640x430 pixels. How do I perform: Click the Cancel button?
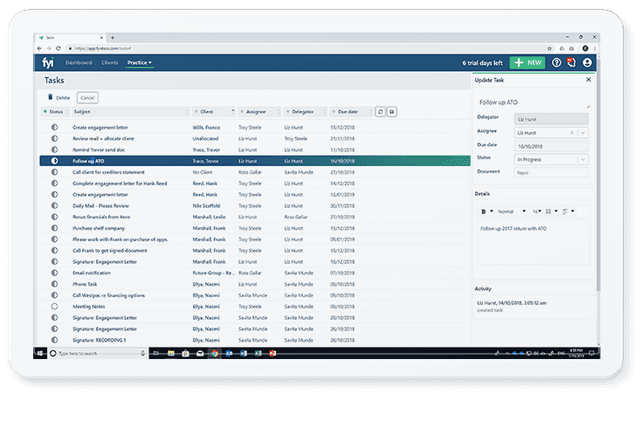click(87, 98)
